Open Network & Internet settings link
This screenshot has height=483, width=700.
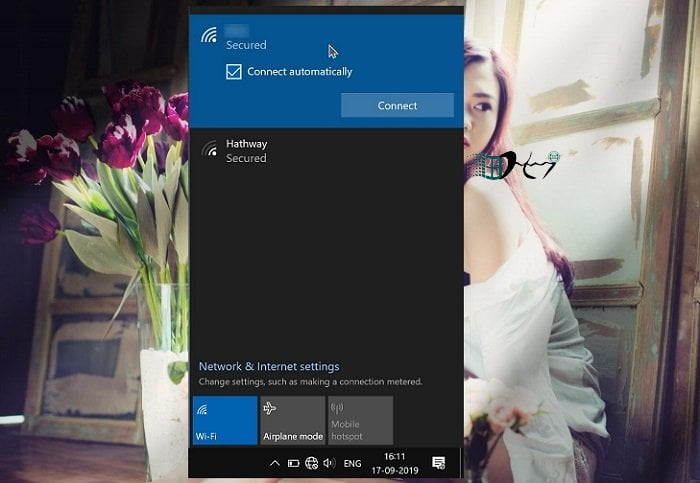(269, 367)
